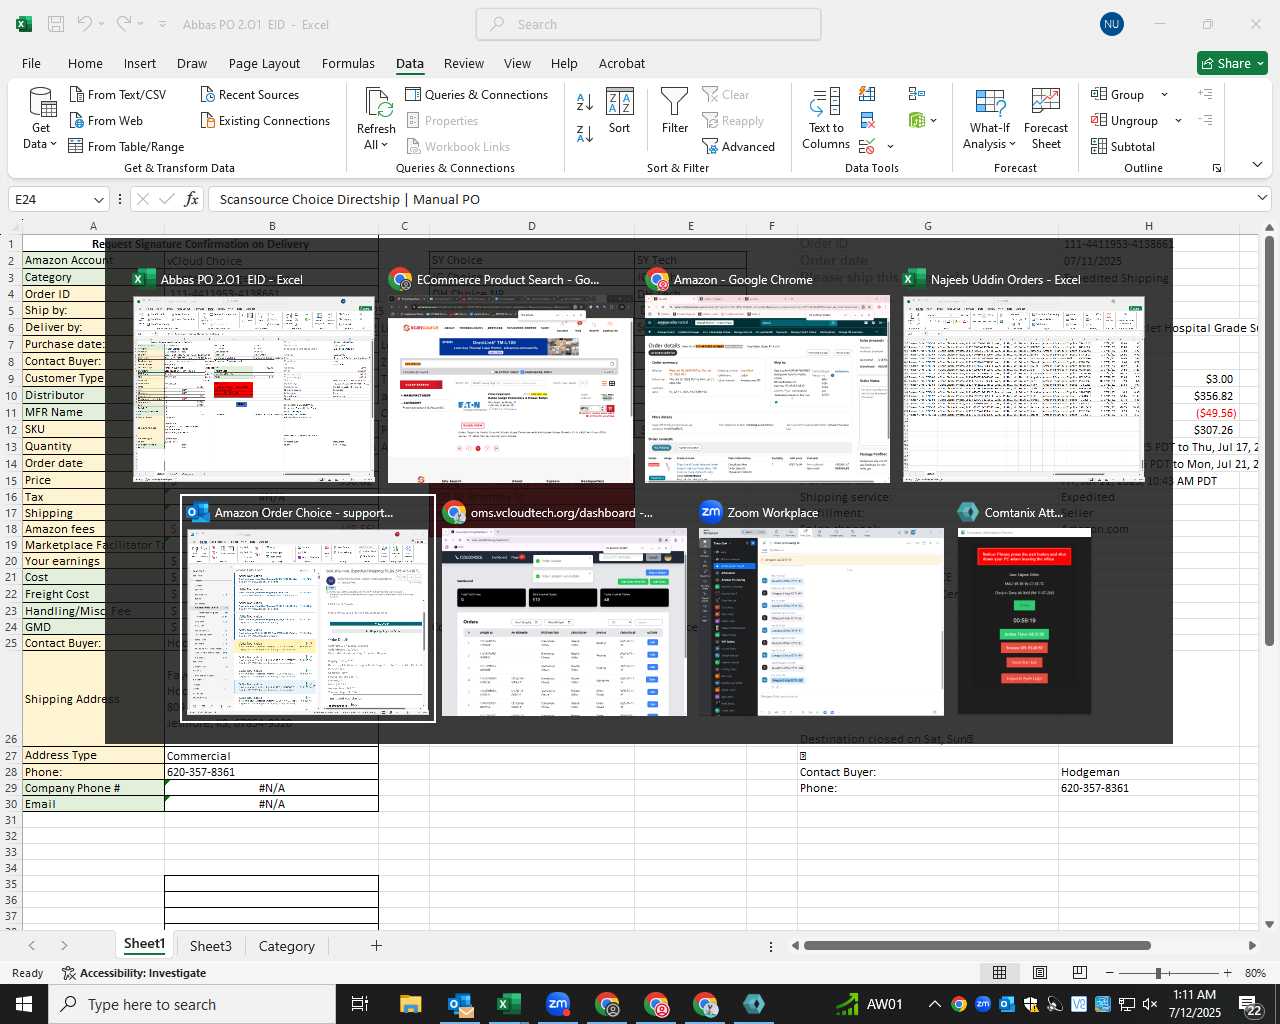The image size is (1280, 1024).
Task: Click horizontal scrollbar thumb
Action: tap(977, 945)
